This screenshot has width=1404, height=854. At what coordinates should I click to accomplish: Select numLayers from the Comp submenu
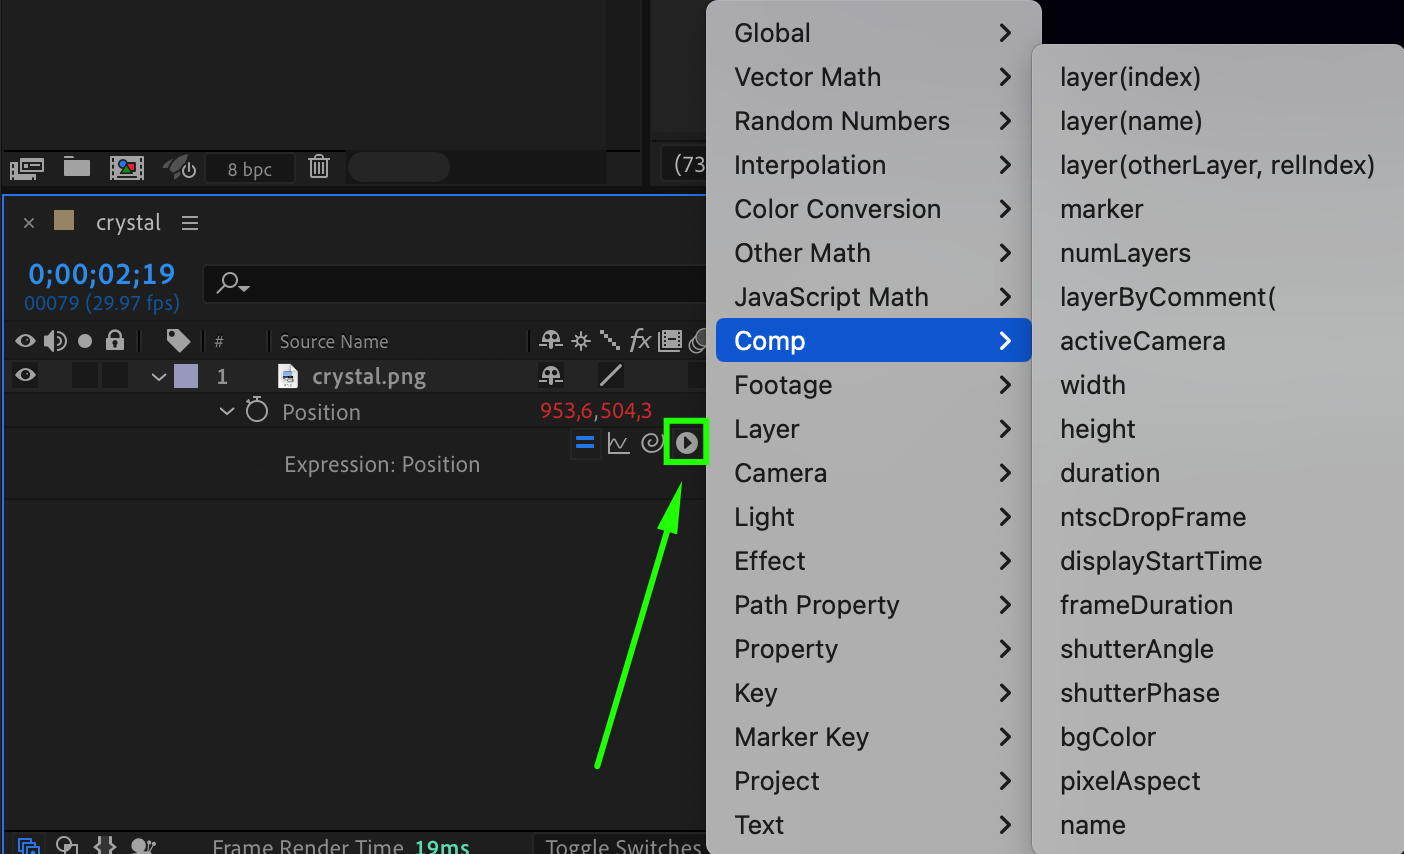coord(1125,253)
